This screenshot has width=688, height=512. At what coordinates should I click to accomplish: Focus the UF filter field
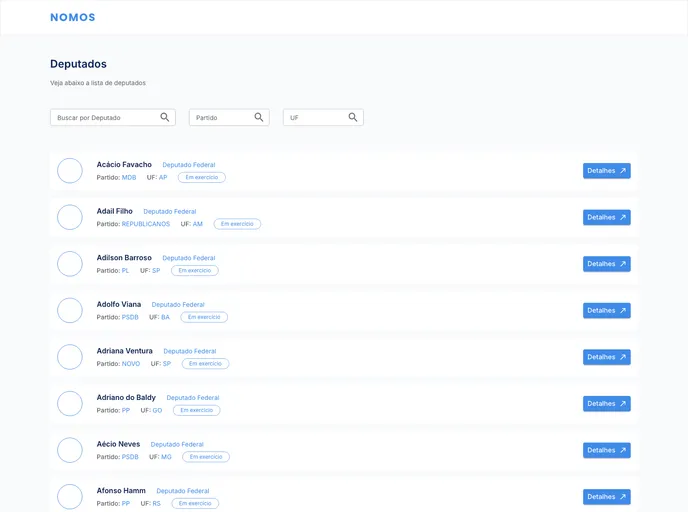(314, 118)
